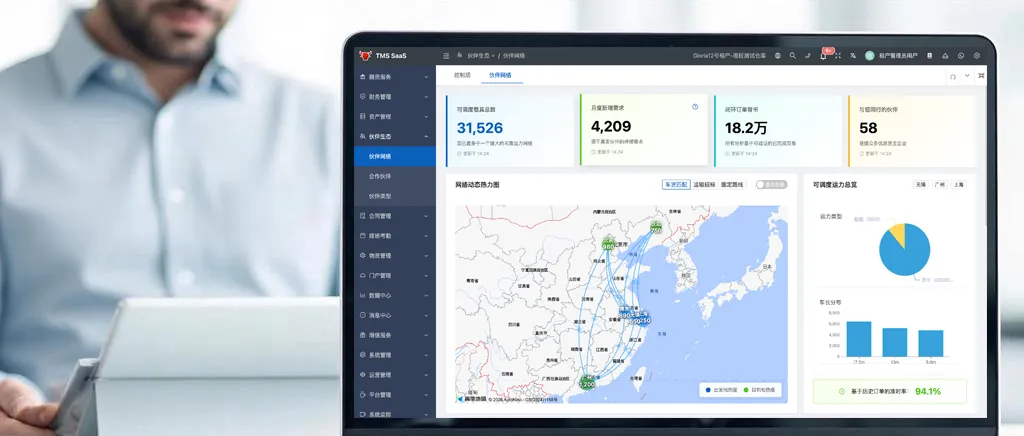The width and height of the screenshot is (1024, 436).
Task: Expand the 运营管理 sidebar chevron
Action: [426, 375]
